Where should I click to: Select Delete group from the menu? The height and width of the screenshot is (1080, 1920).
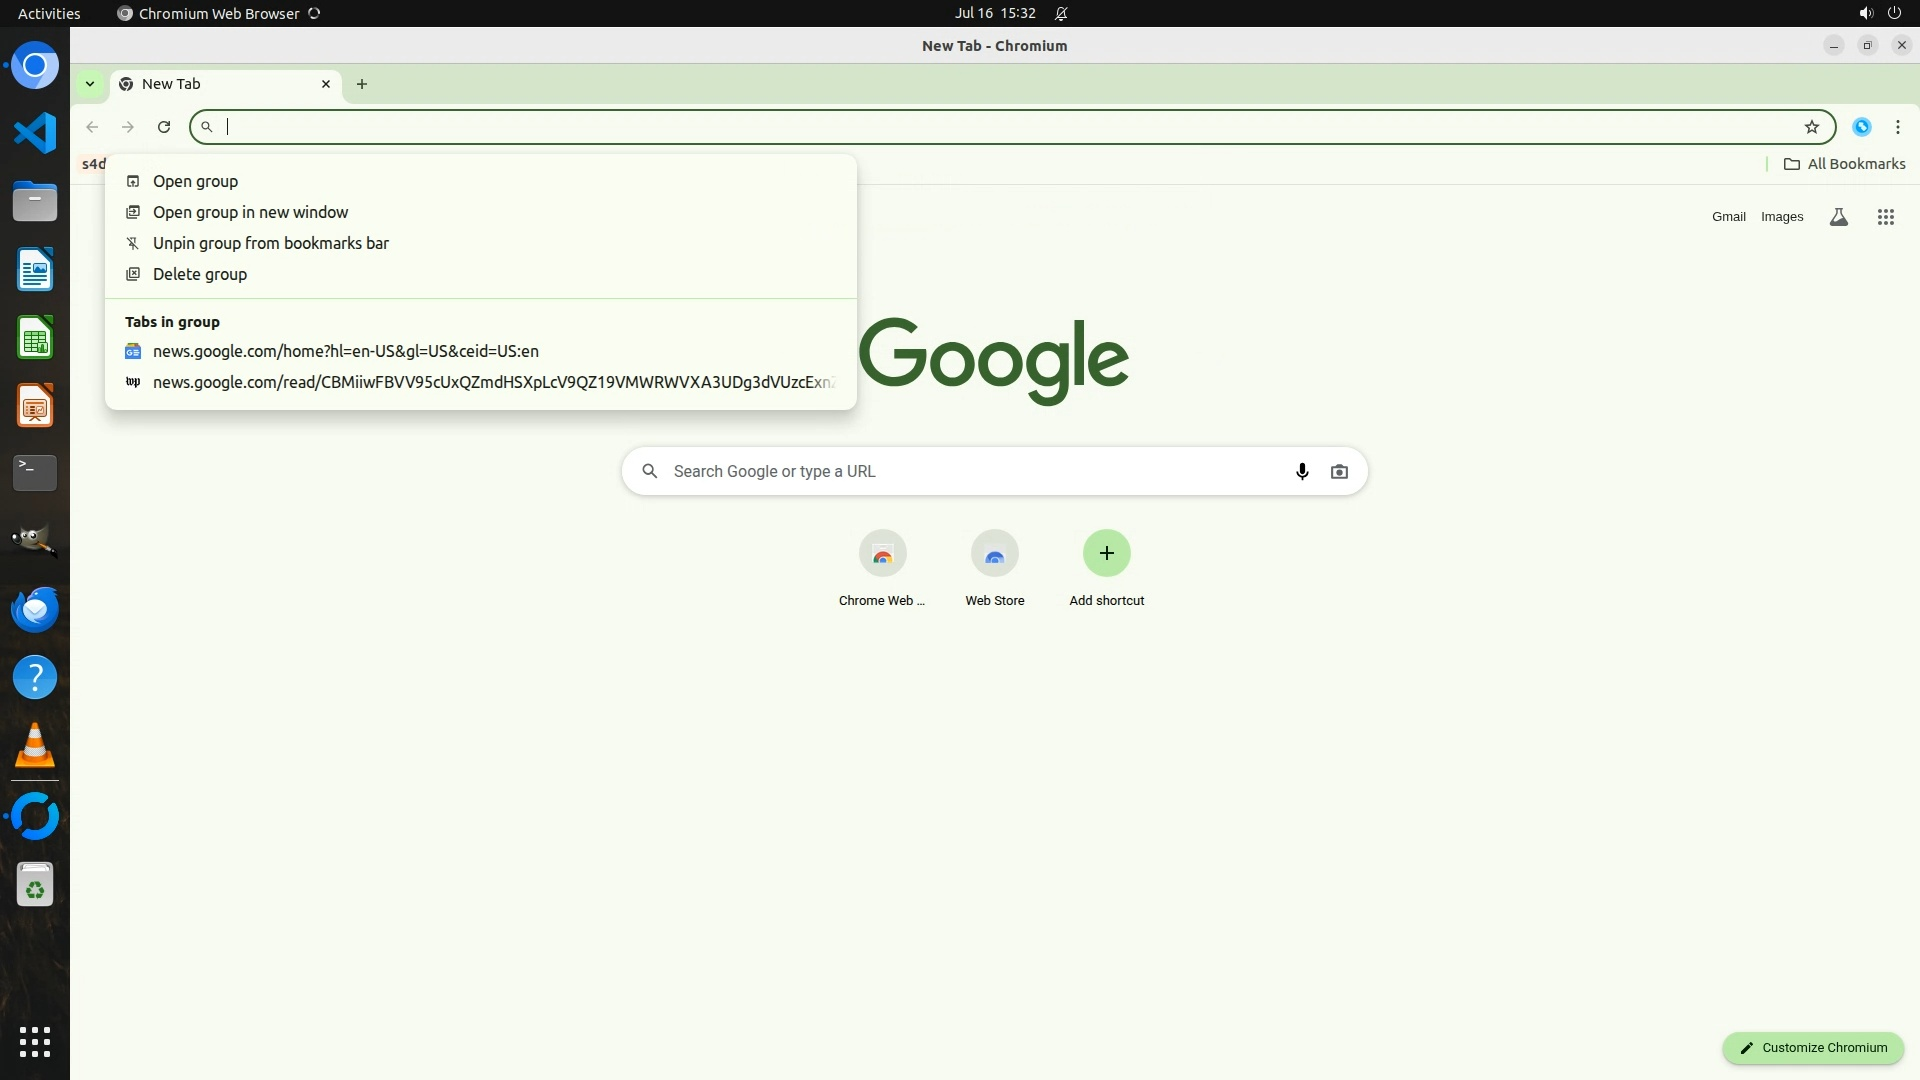click(199, 274)
